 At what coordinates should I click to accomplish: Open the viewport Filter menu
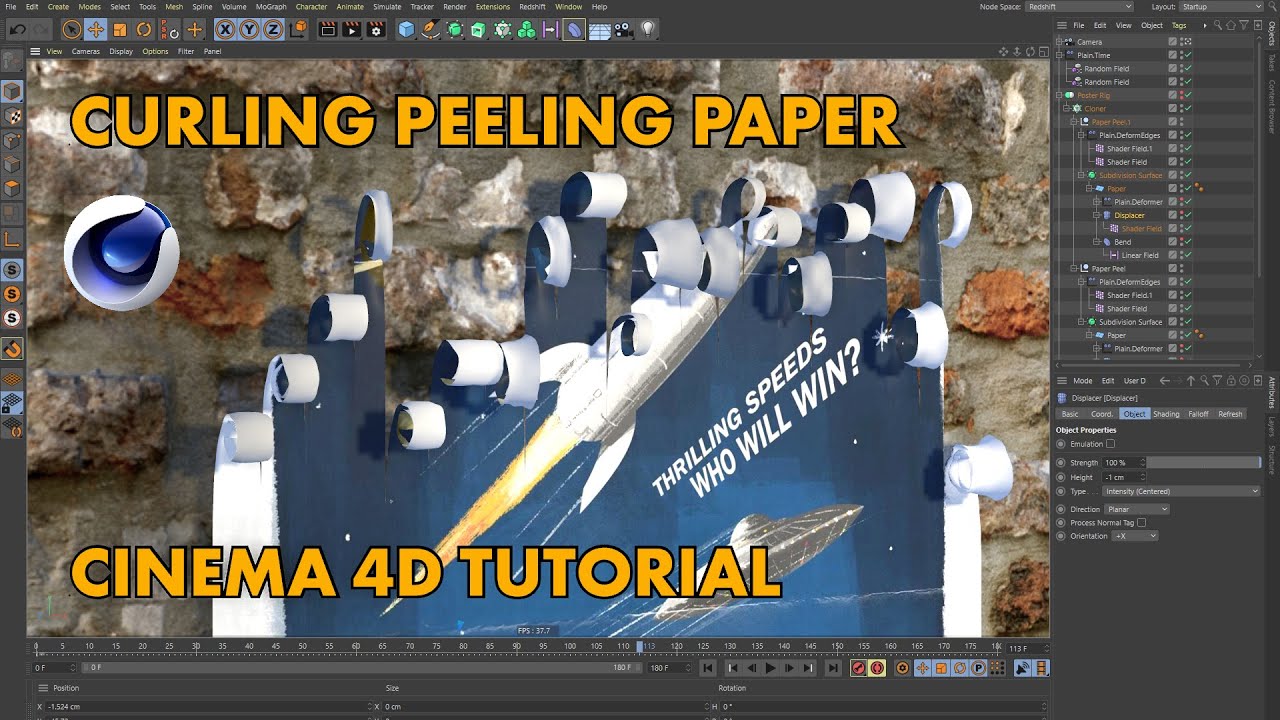point(186,51)
